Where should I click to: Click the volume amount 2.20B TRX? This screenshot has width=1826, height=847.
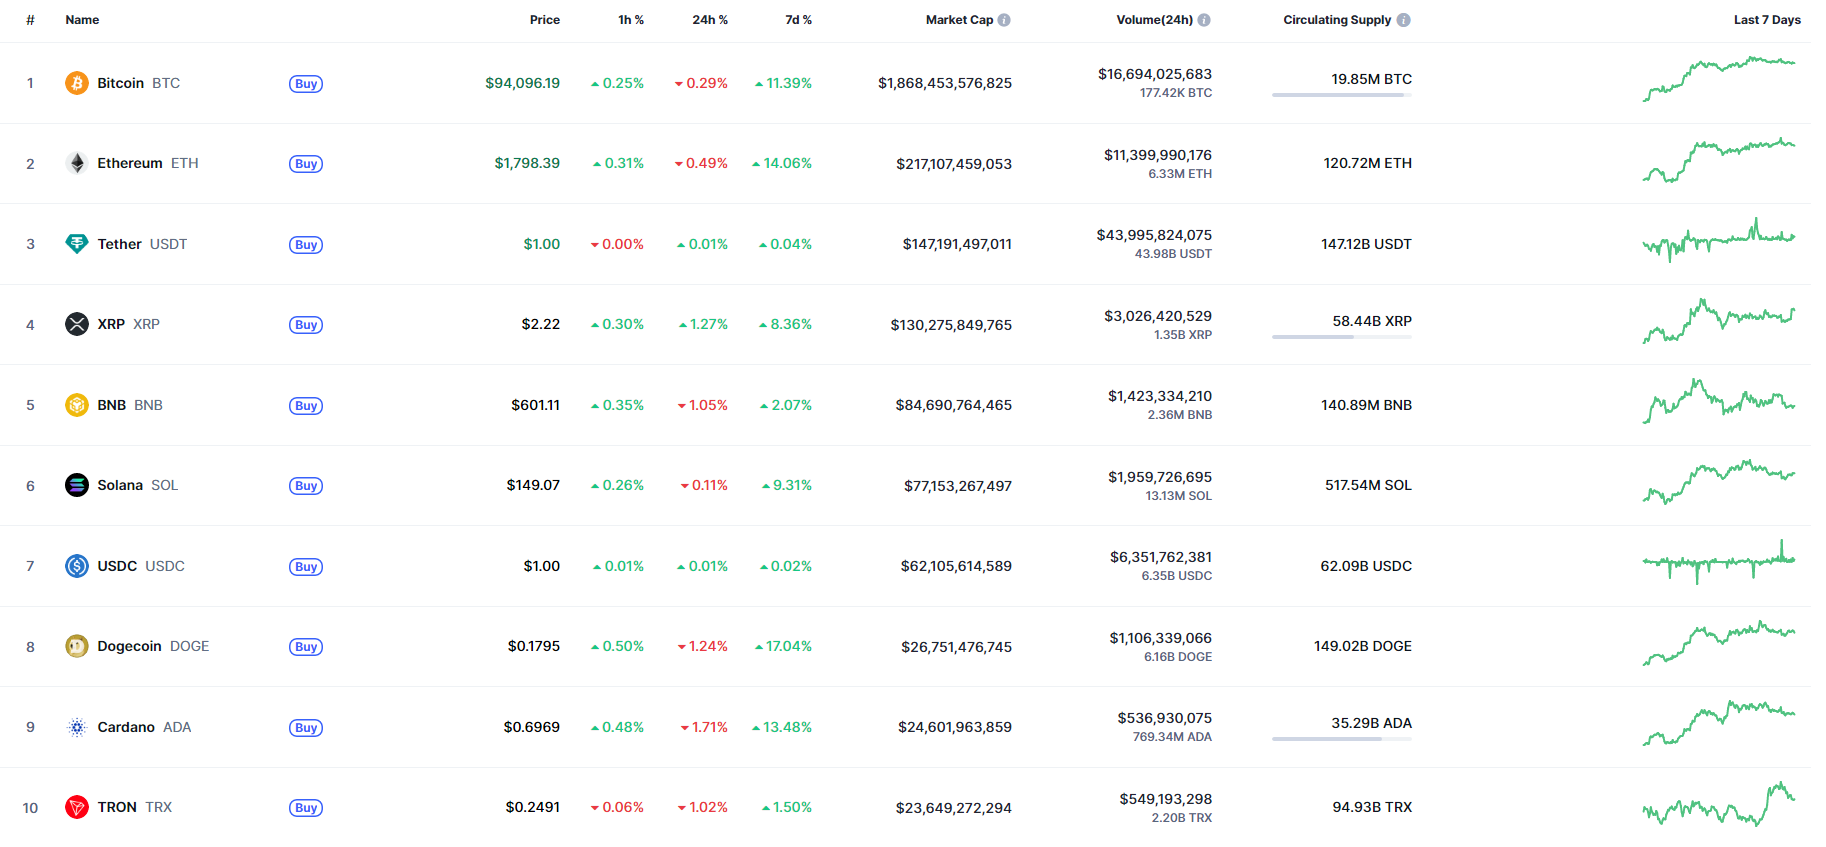pos(1182,818)
